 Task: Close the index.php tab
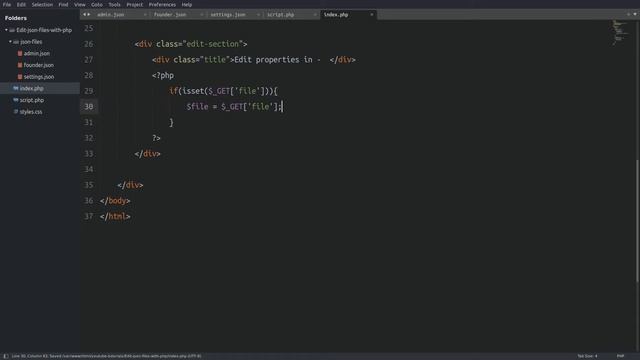tap(372, 15)
